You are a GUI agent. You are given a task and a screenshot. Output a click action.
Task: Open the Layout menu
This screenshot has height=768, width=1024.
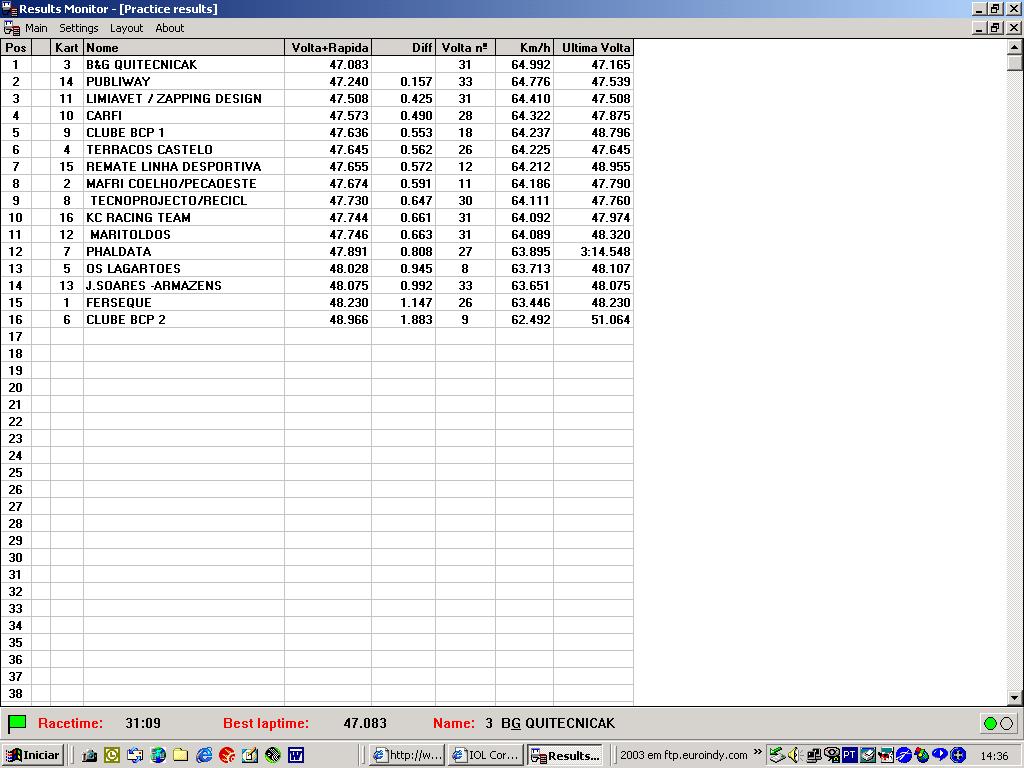(x=126, y=28)
